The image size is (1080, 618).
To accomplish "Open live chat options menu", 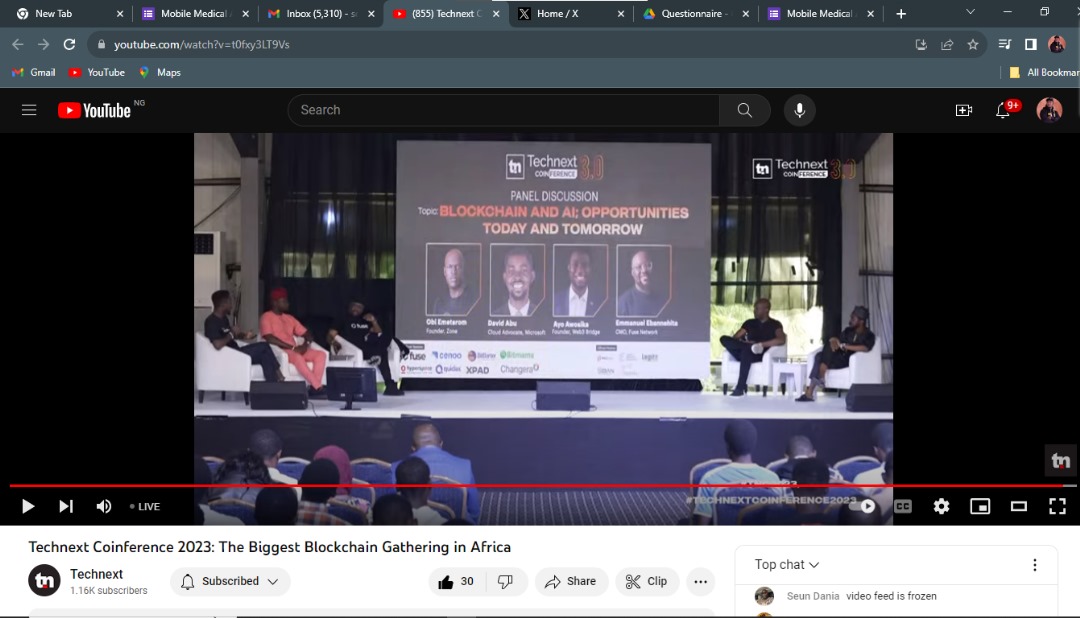I will (1035, 565).
